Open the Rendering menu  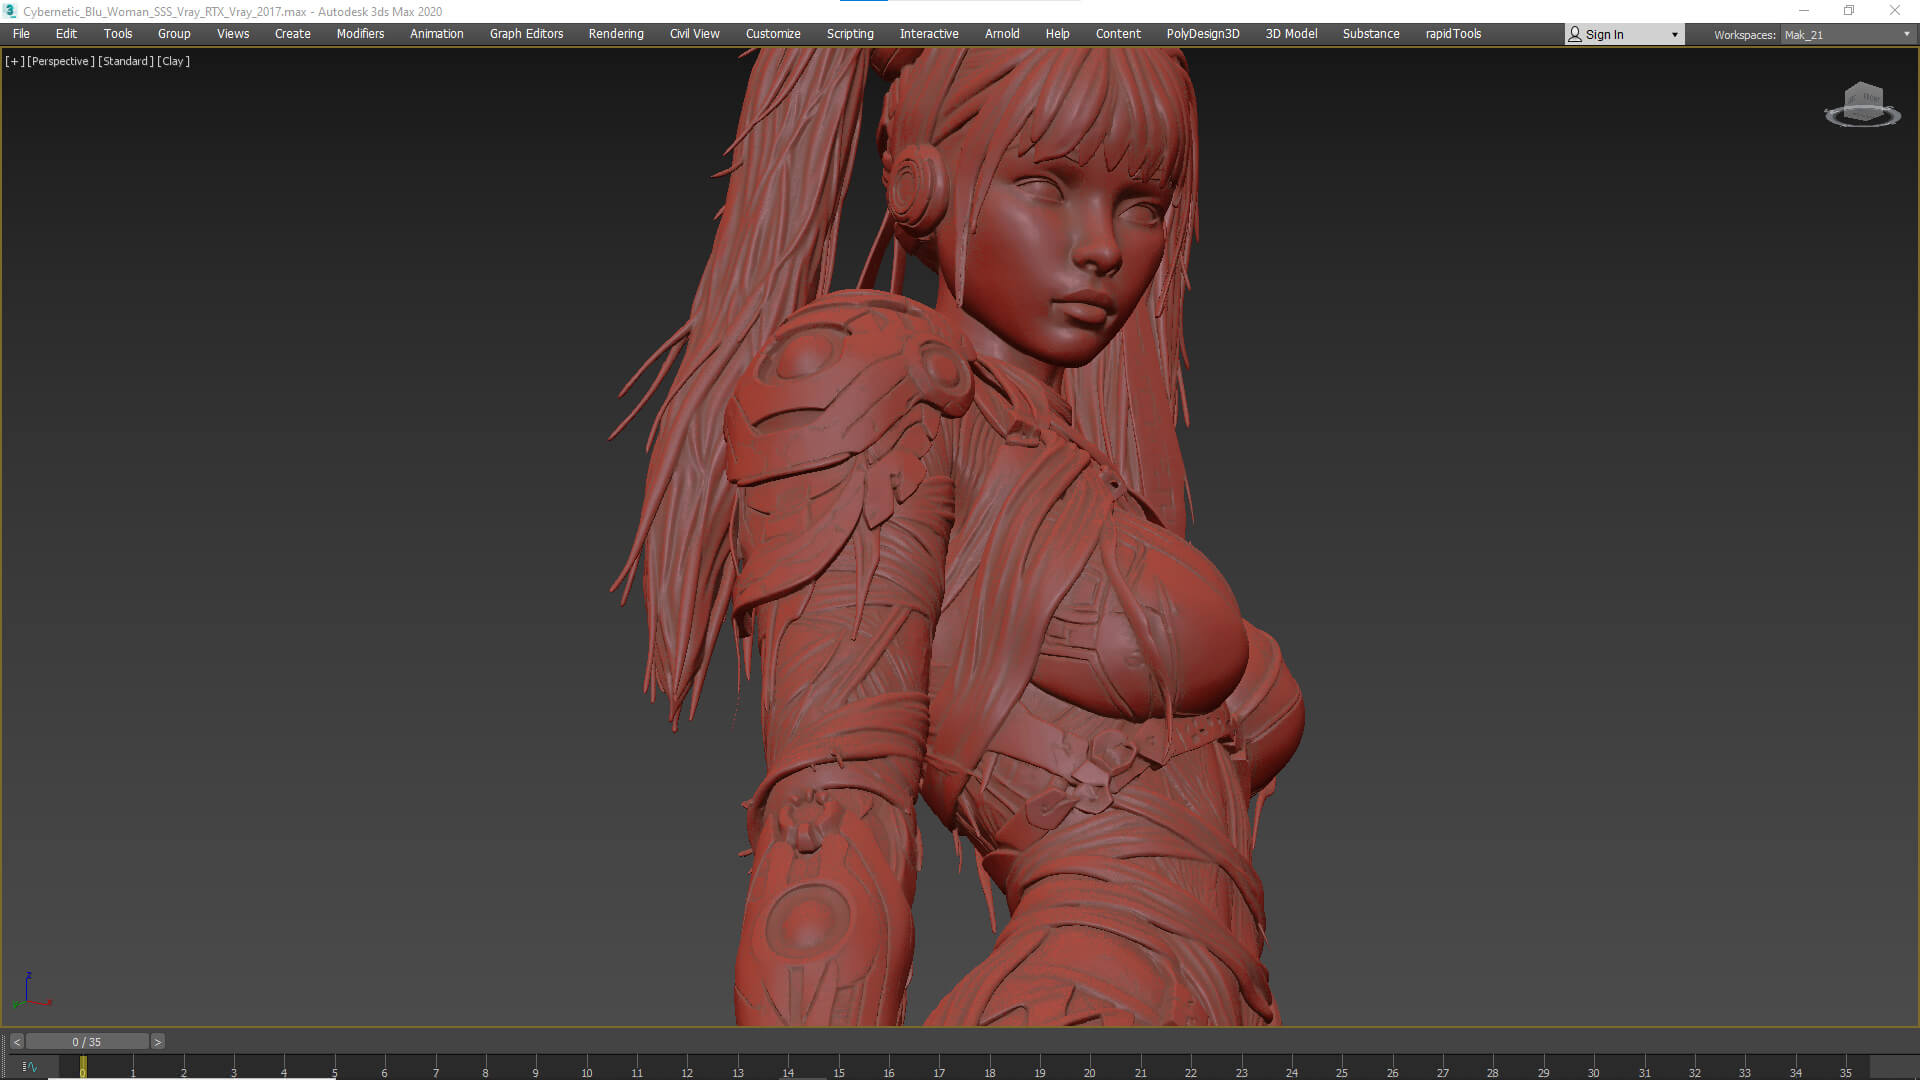coord(616,34)
